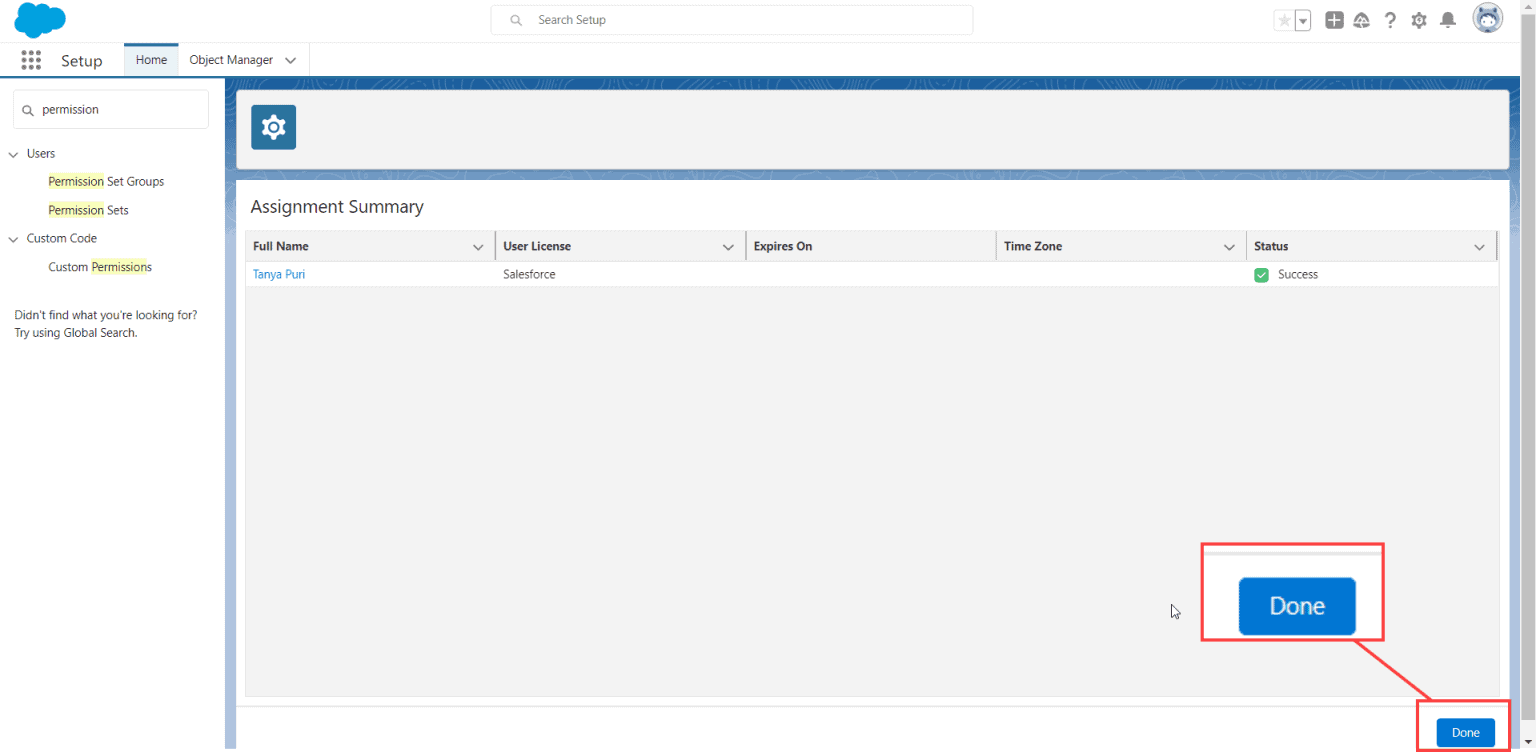Open the Setup gear menu
This screenshot has width=1536, height=752.
click(1419, 20)
